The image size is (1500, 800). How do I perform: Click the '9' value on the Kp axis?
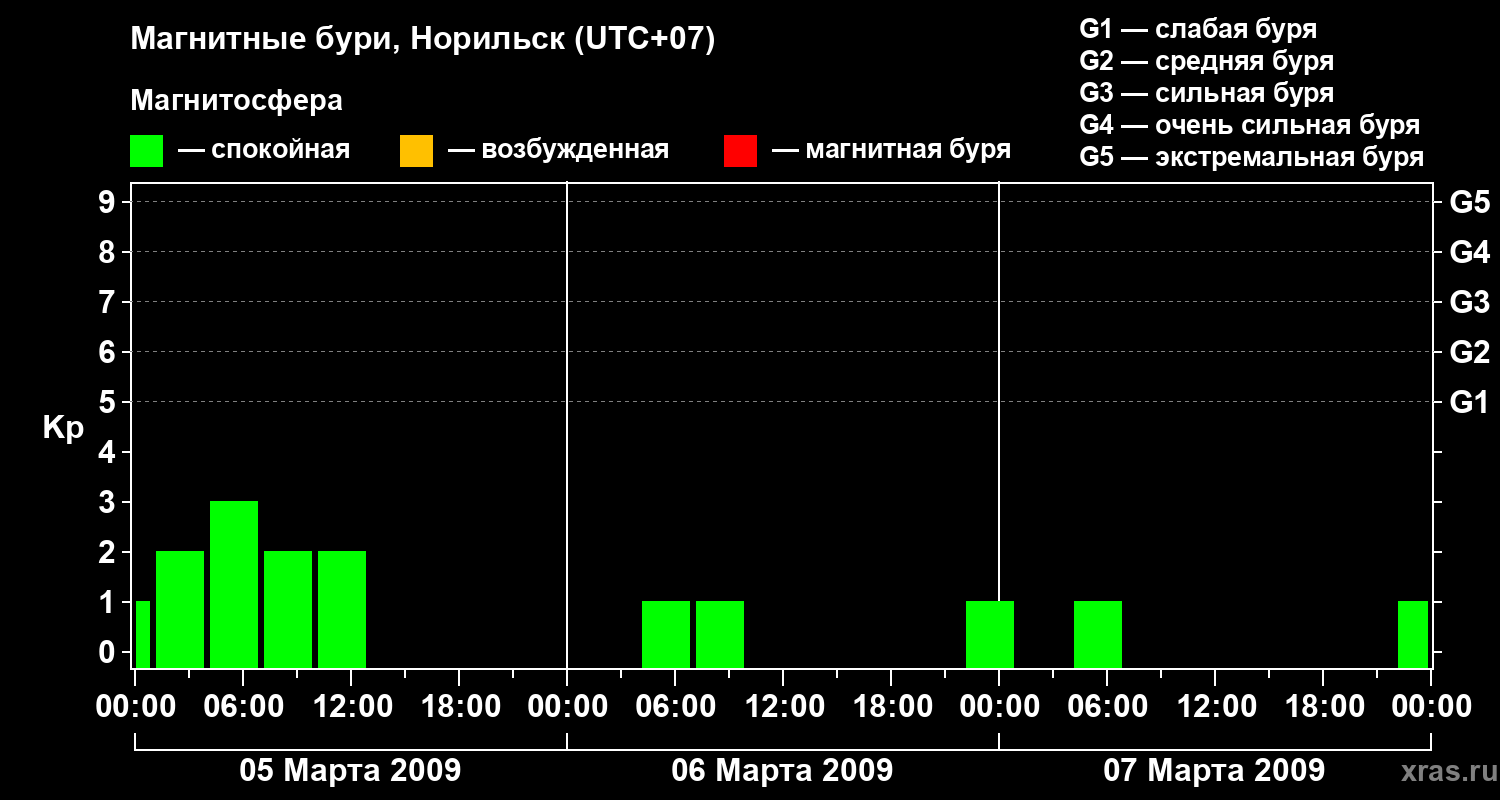109,202
